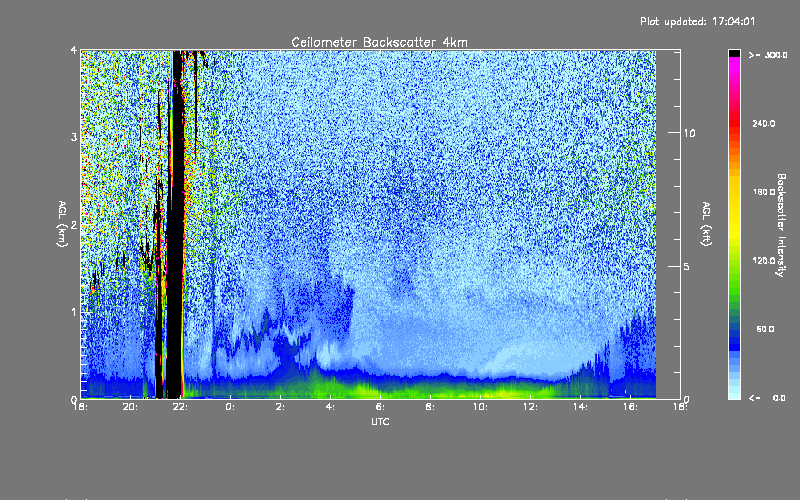Screen dimensions: 800x500
Task: Click the 'UTC' x-axis label
Action: pyautogui.click(x=380, y=421)
